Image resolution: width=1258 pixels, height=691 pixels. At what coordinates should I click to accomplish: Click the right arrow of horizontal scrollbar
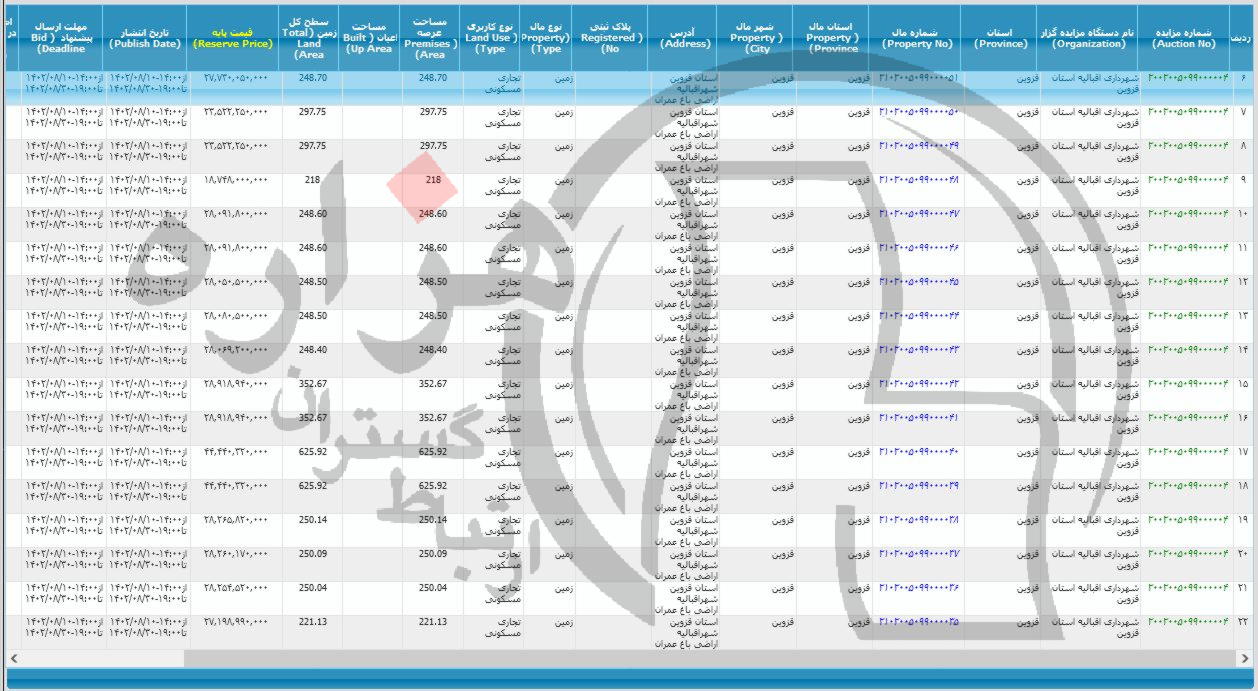click(1245, 657)
